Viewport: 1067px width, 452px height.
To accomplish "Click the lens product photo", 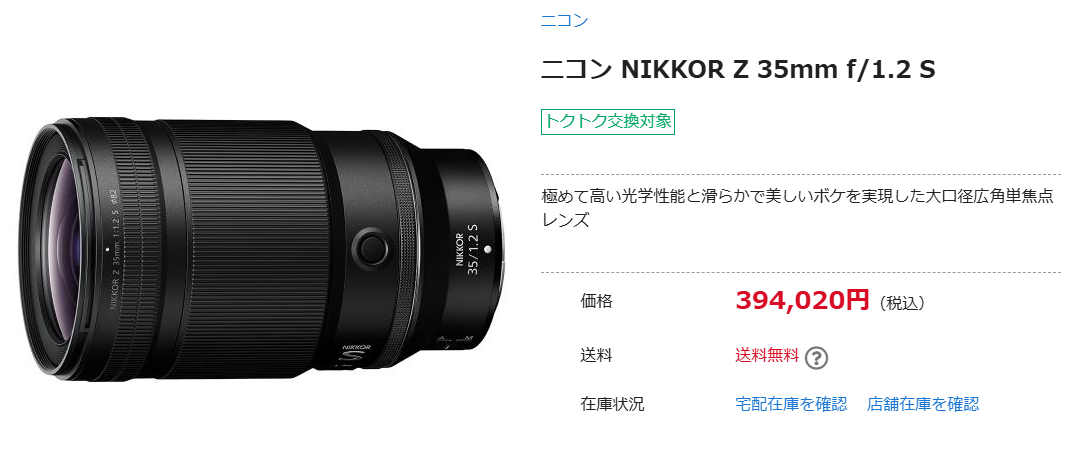I will point(261,249).
